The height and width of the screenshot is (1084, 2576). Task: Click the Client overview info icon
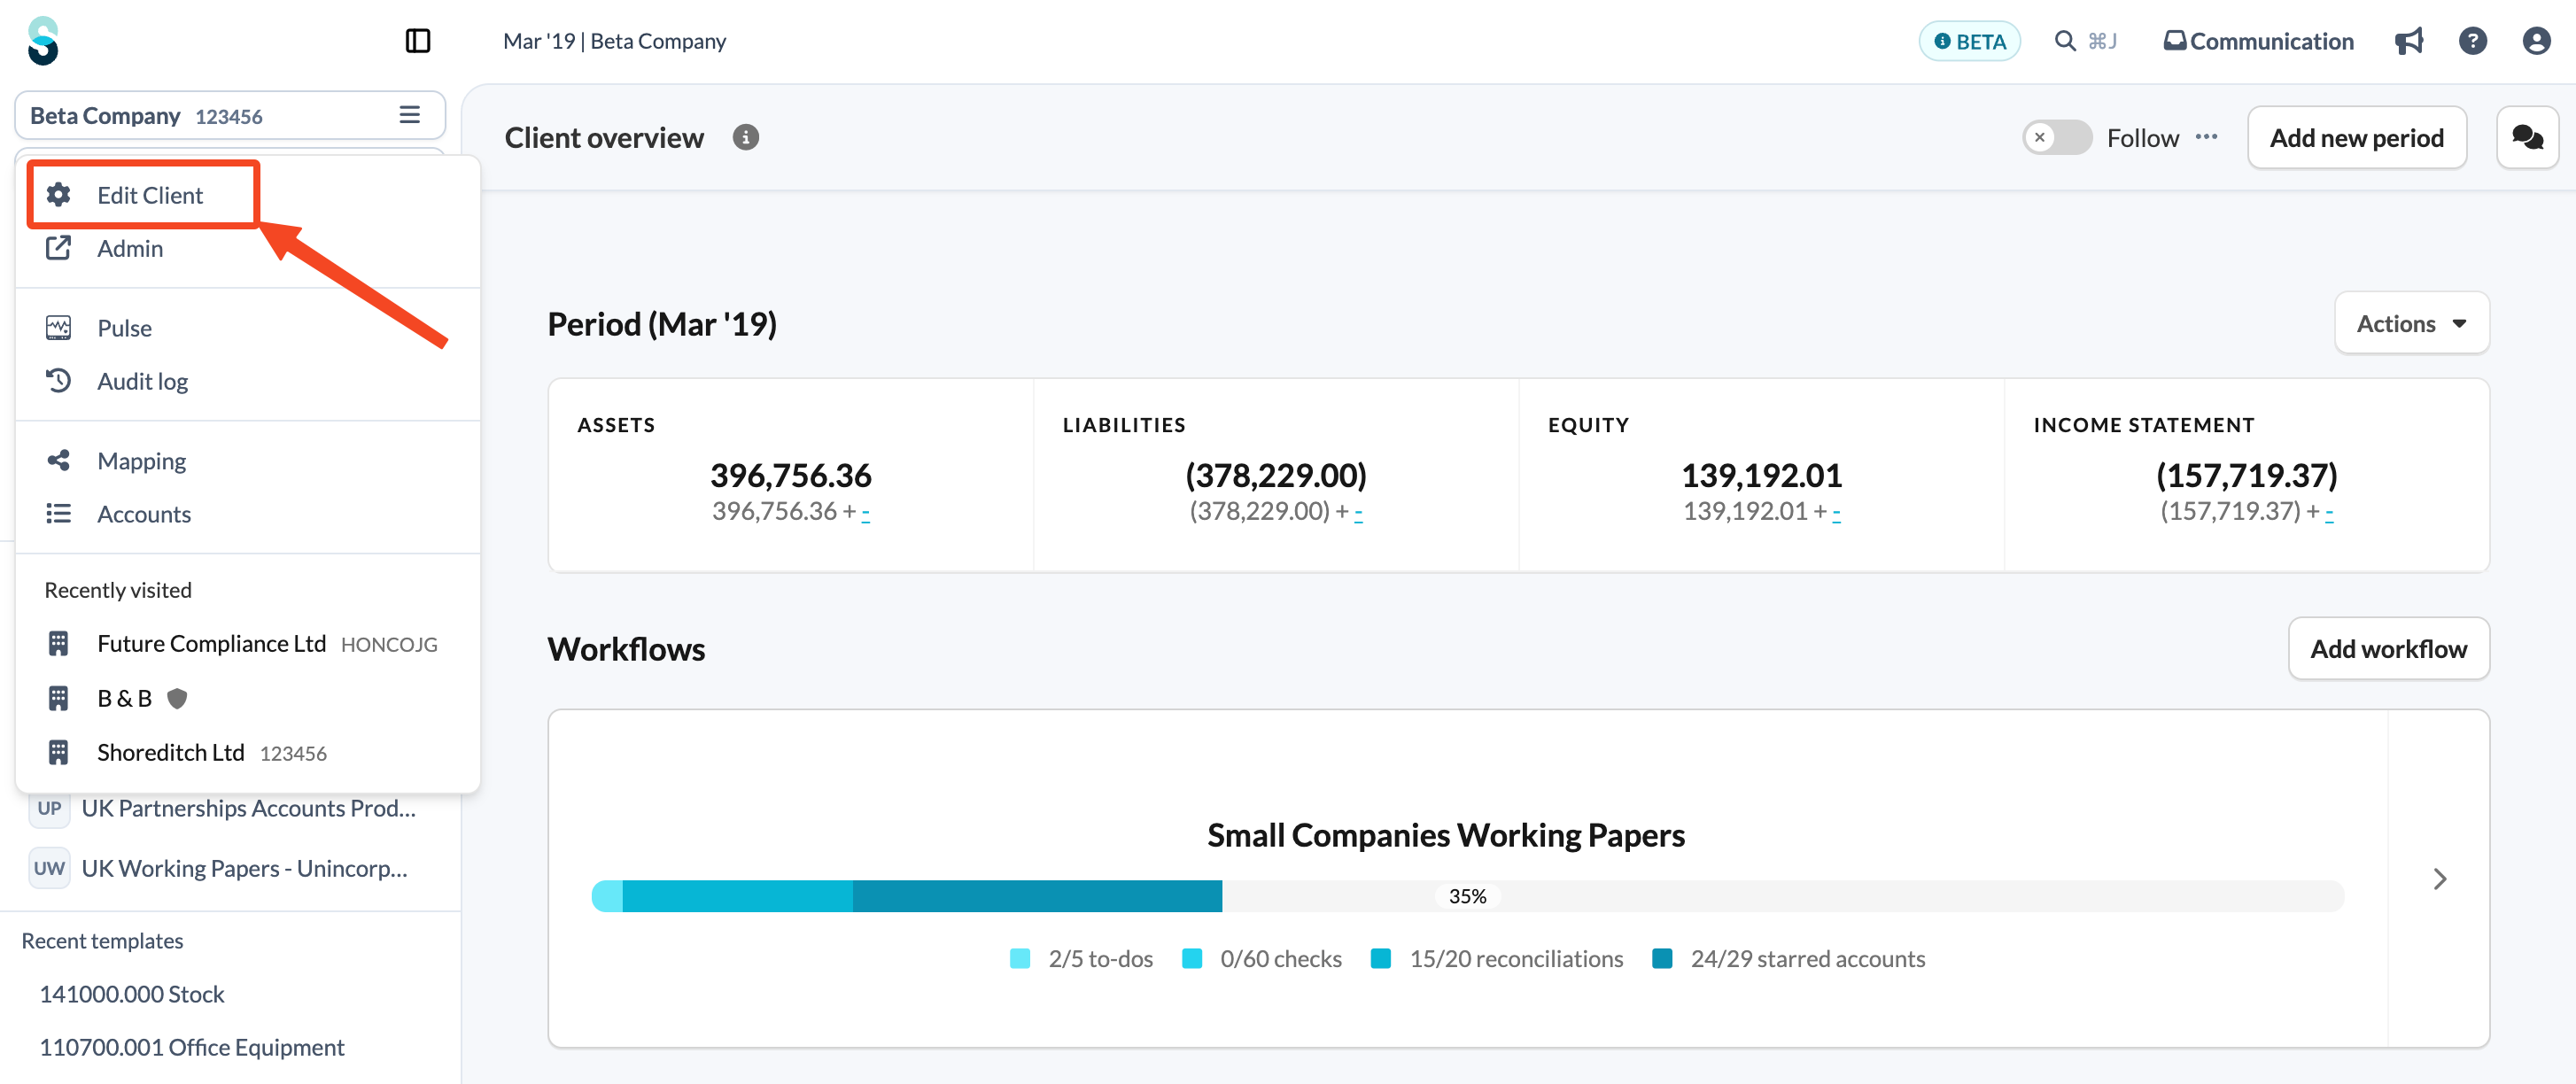(x=745, y=137)
